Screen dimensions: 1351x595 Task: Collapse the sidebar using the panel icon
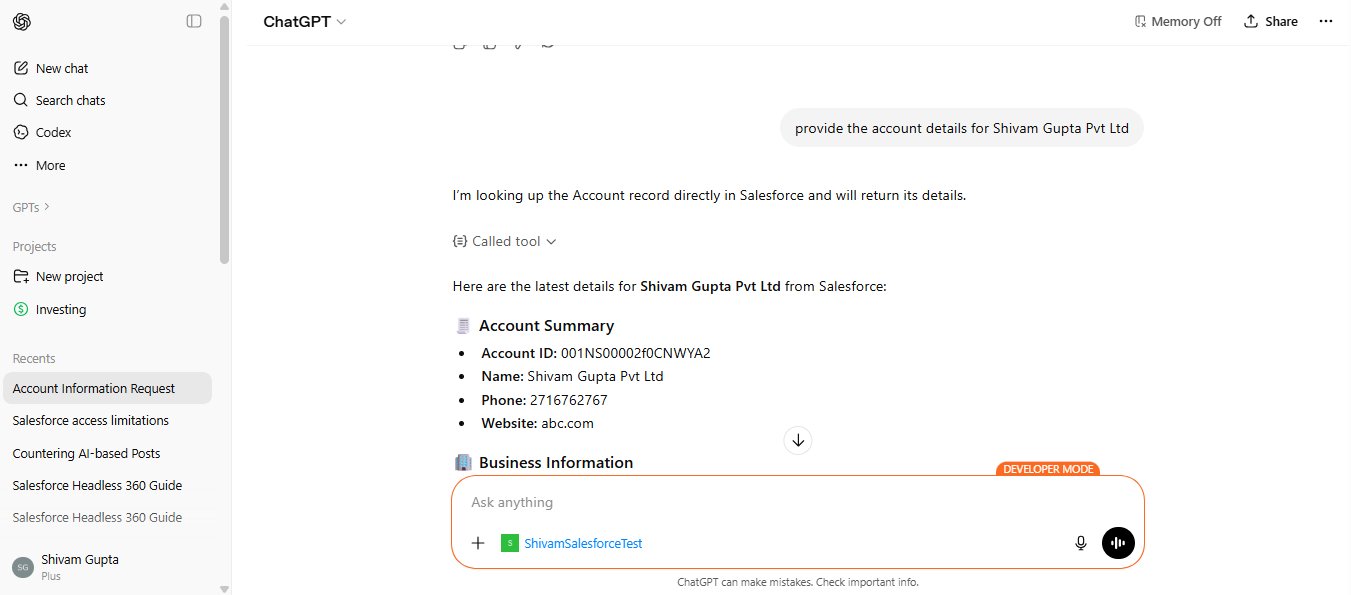193,20
